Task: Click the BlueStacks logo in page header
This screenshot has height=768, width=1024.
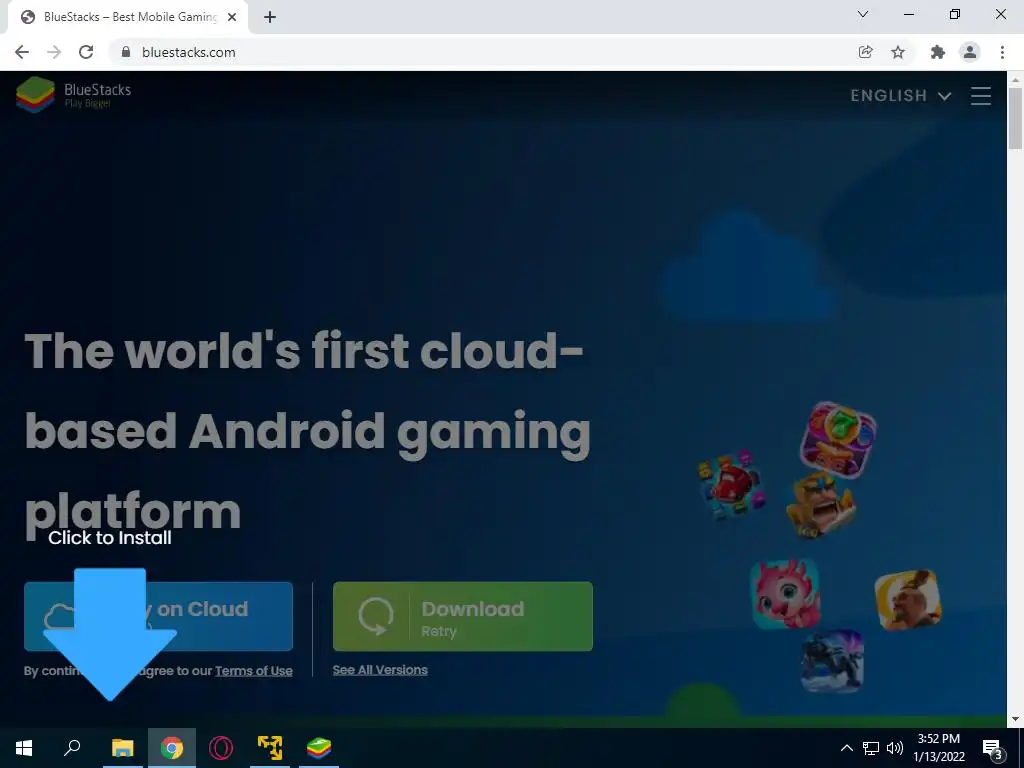Action: pos(74,95)
